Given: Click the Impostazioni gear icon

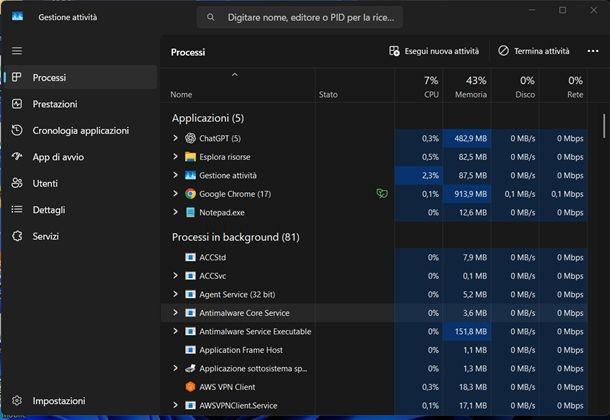Looking at the screenshot, I should coord(17,400).
